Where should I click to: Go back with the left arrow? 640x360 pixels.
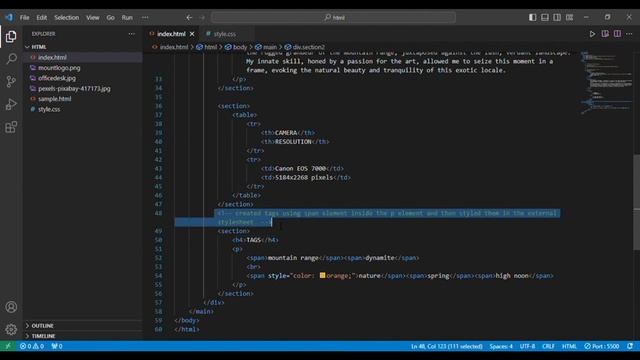[189, 18]
